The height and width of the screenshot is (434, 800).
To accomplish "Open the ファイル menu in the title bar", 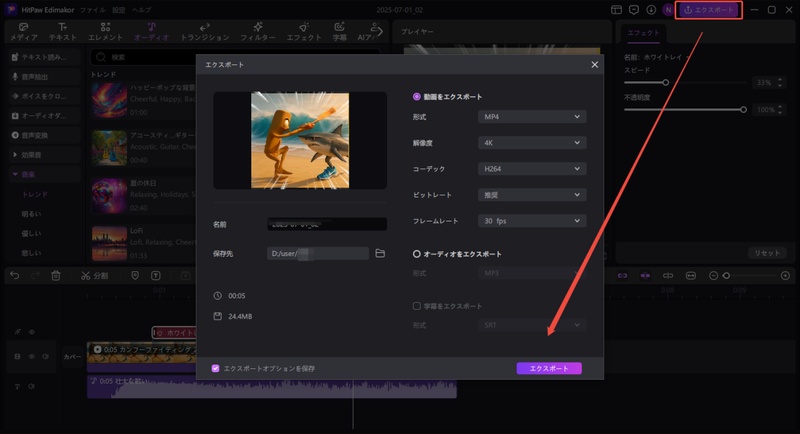I will [x=92, y=9].
